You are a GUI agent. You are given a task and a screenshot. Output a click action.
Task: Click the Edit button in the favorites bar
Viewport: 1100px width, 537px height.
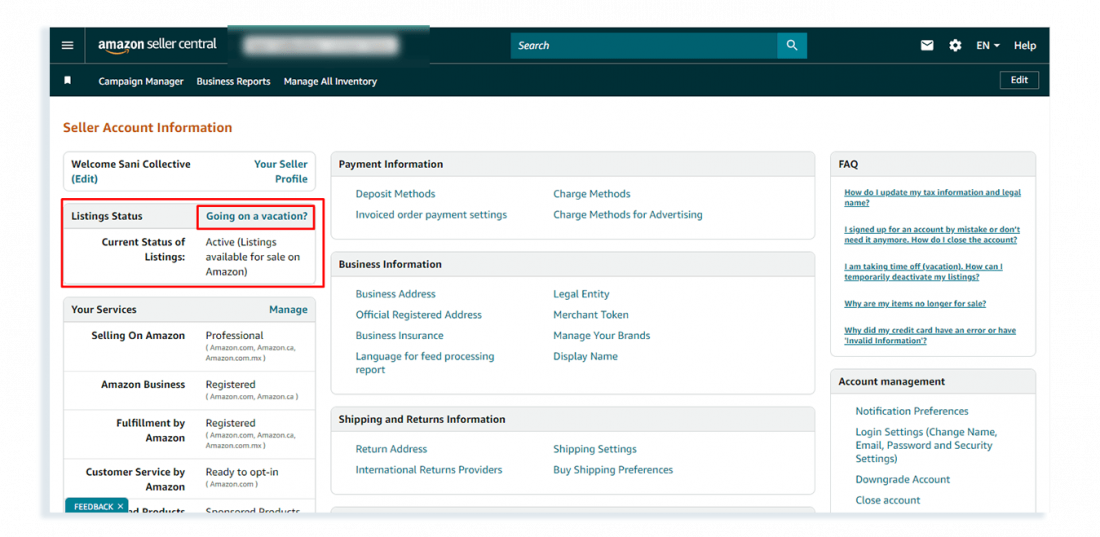(1019, 80)
